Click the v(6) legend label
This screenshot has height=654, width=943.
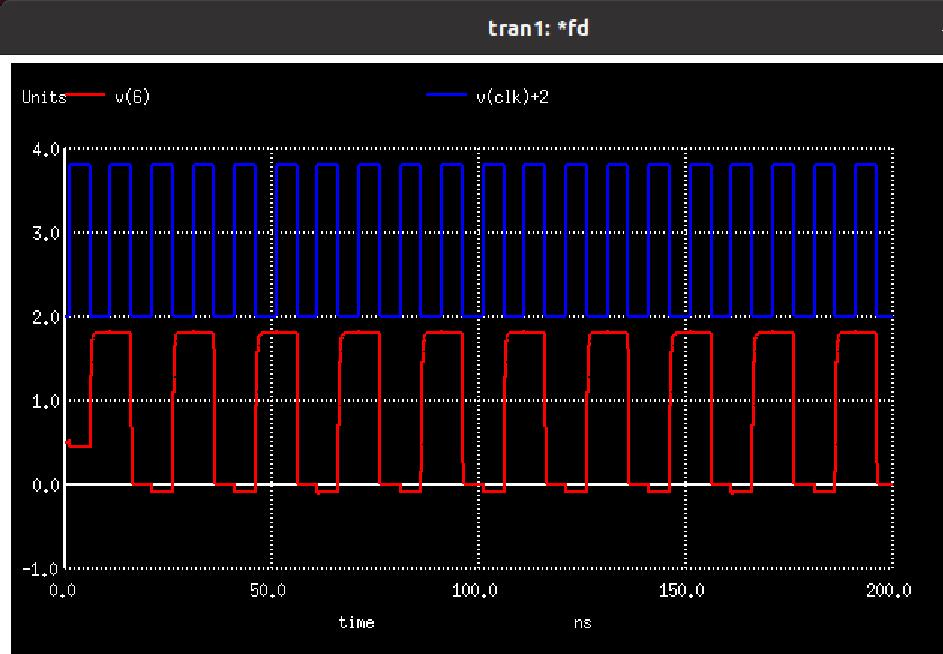pos(132,96)
